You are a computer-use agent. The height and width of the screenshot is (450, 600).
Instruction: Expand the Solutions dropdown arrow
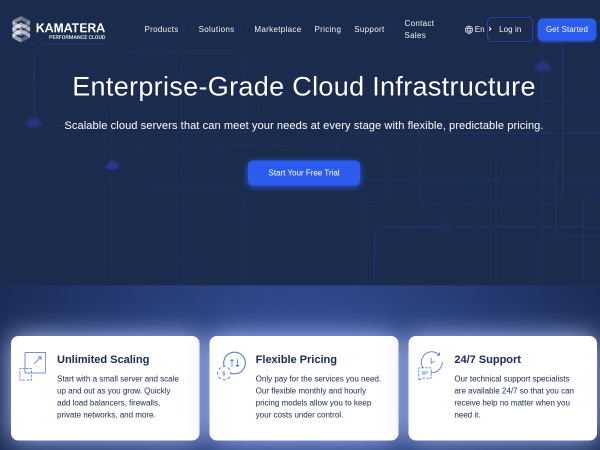(x=240, y=30)
